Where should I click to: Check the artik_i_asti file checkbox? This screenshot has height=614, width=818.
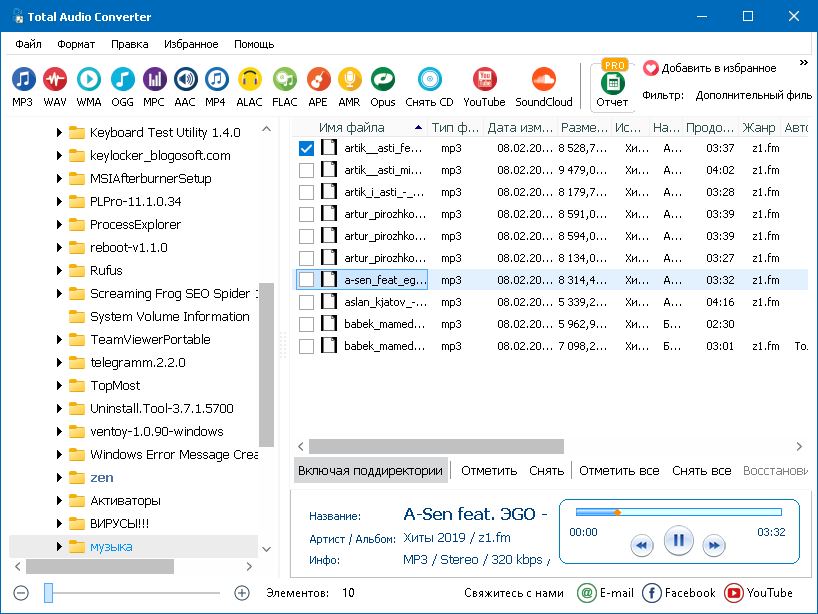tap(306, 192)
